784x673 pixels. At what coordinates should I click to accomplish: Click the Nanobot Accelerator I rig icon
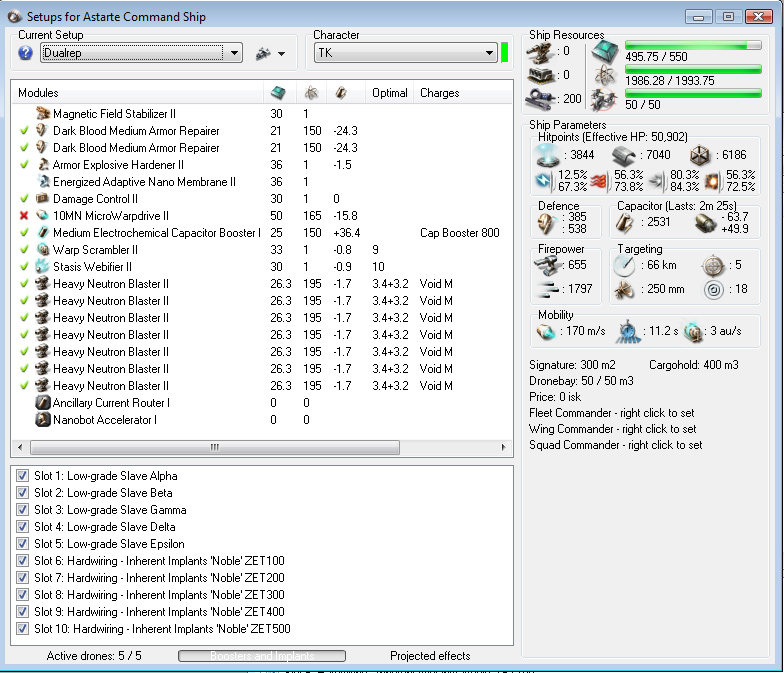42,420
